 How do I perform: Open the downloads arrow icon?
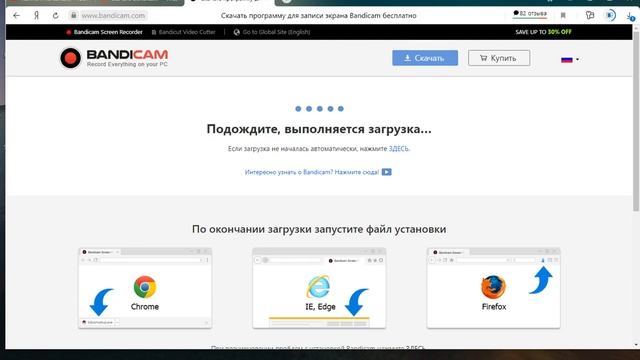tap(630, 16)
